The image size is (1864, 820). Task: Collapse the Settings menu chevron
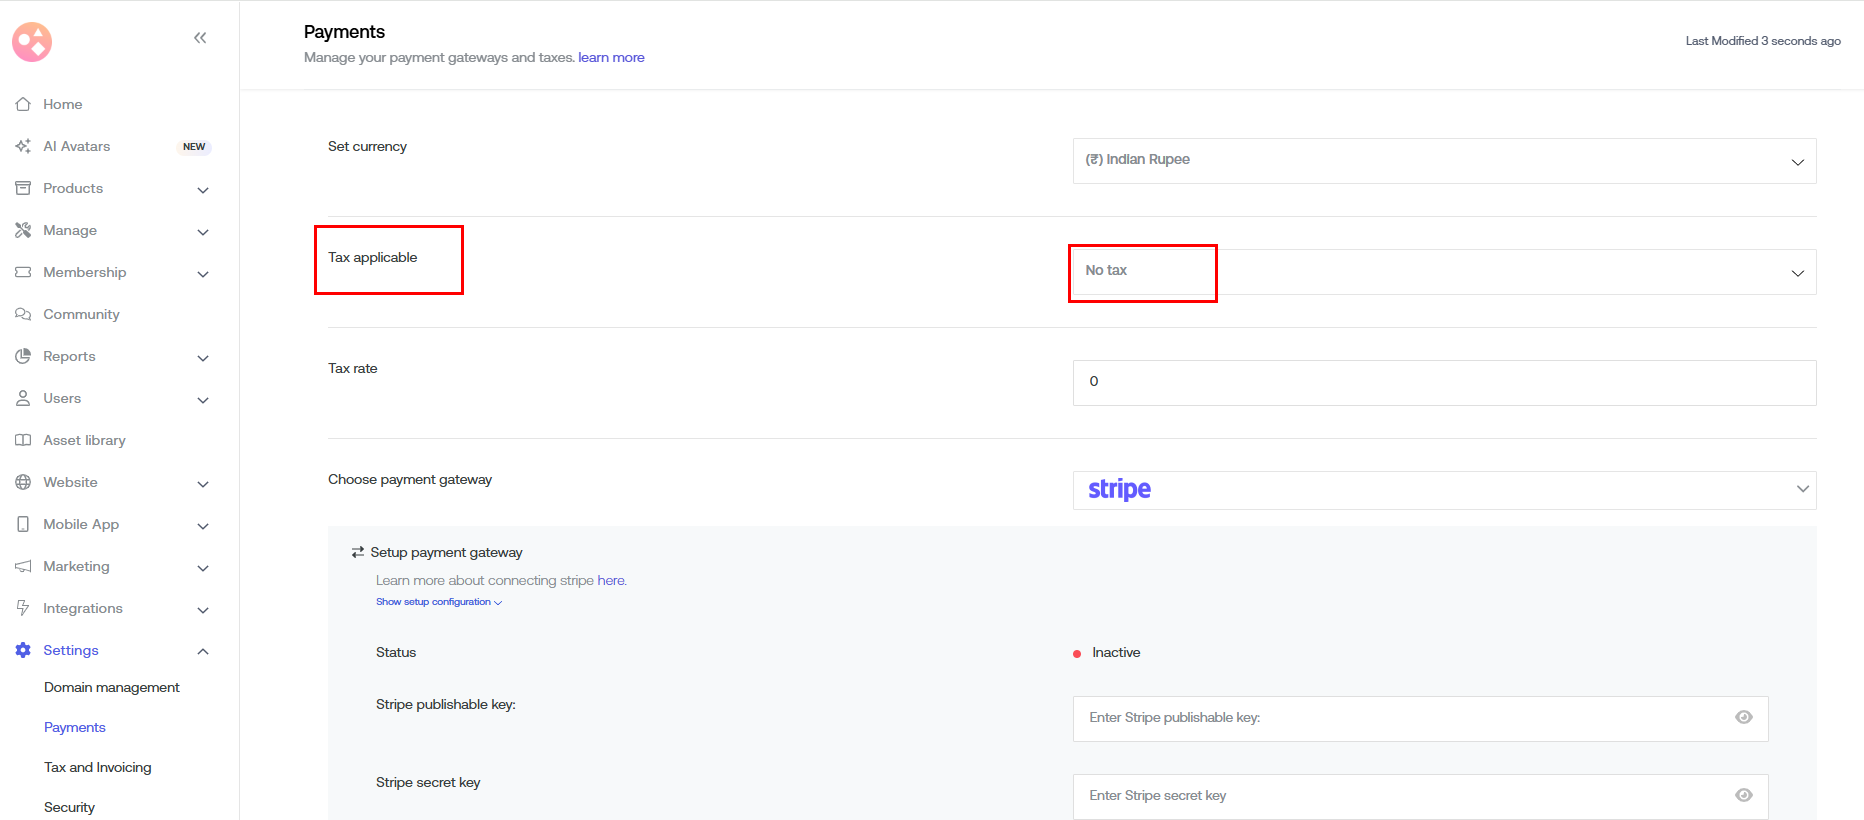click(203, 651)
